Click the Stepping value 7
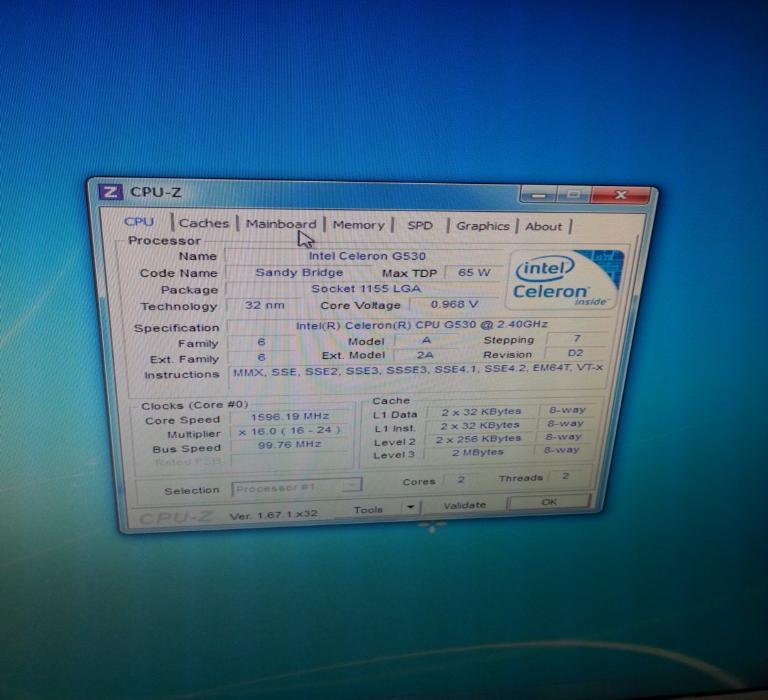 pyautogui.click(x=577, y=338)
